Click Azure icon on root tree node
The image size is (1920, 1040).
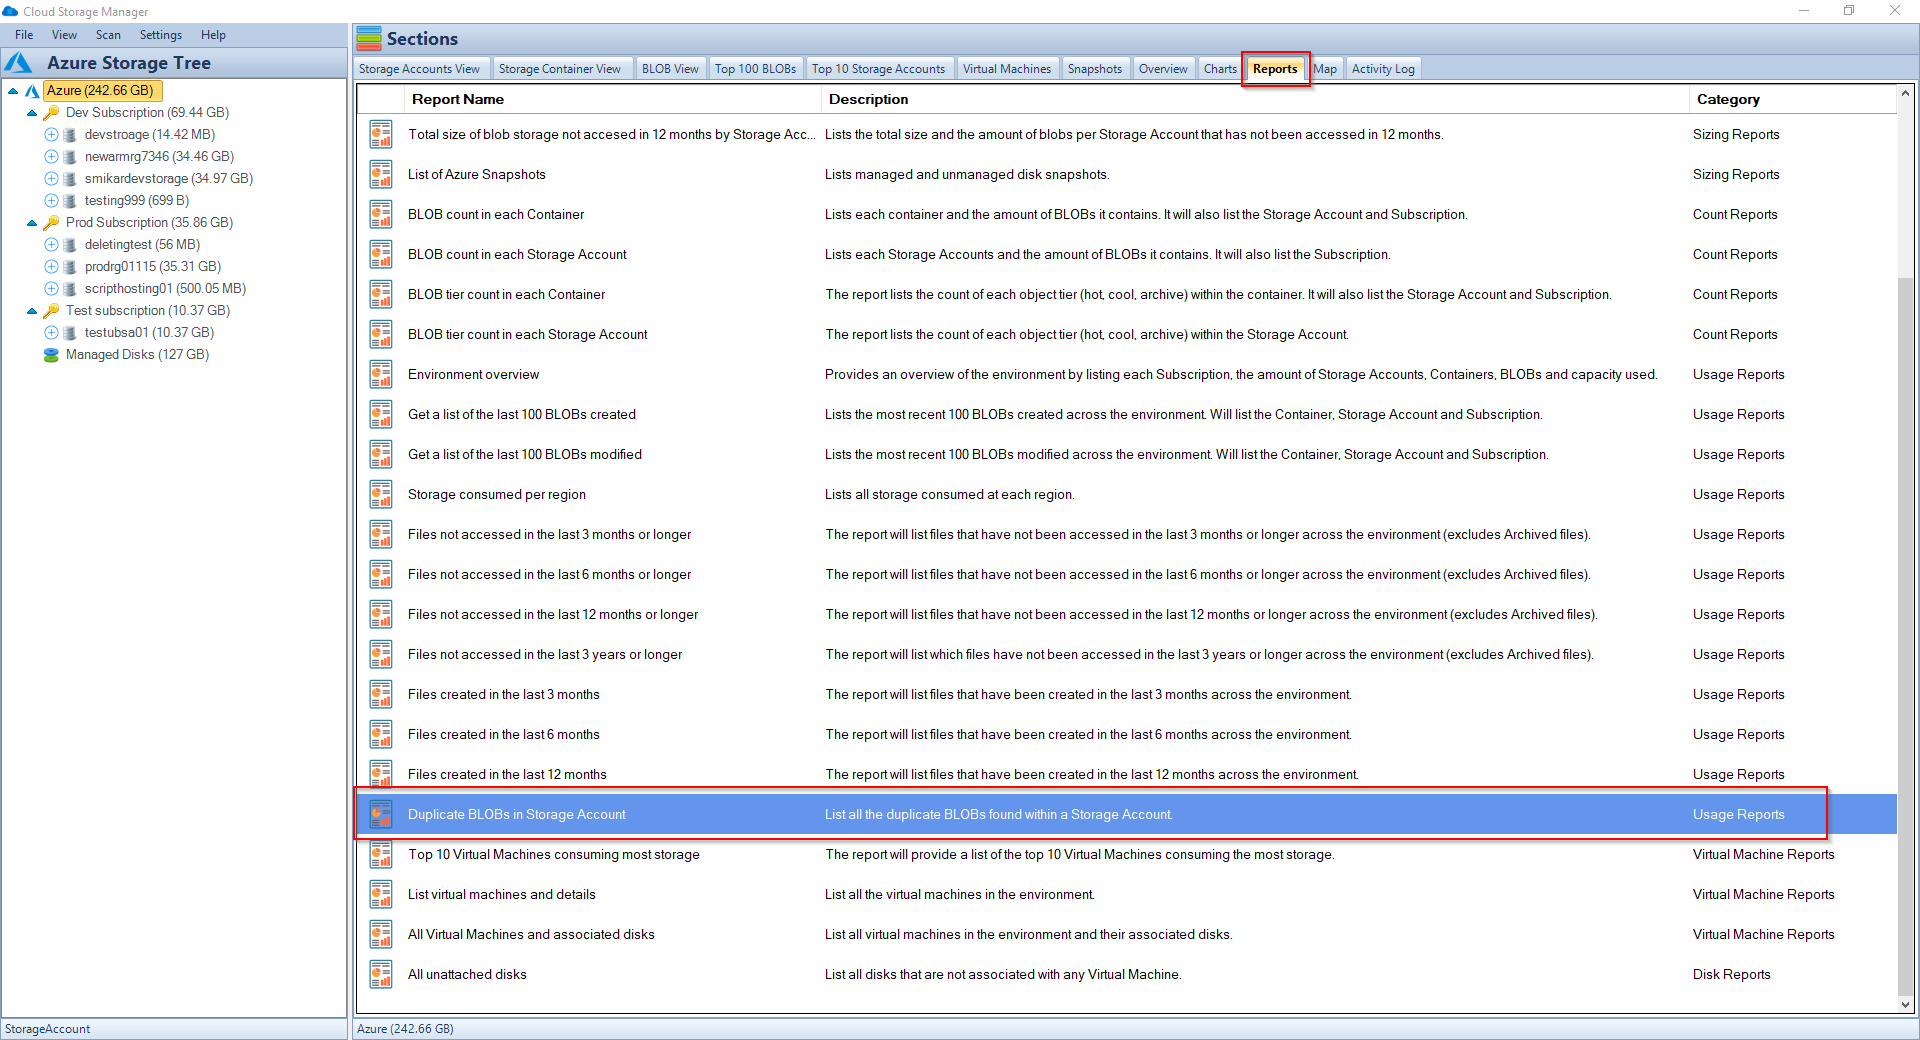32,91
